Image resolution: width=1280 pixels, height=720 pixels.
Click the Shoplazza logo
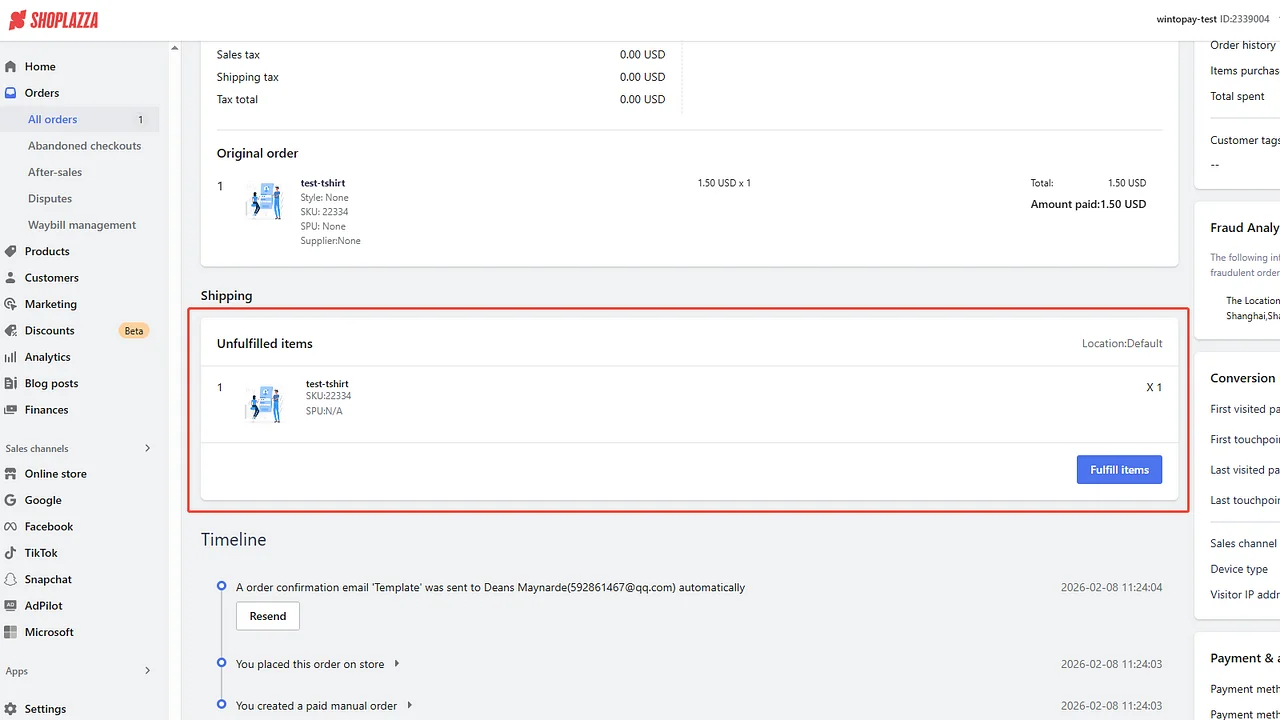point(53,20)
